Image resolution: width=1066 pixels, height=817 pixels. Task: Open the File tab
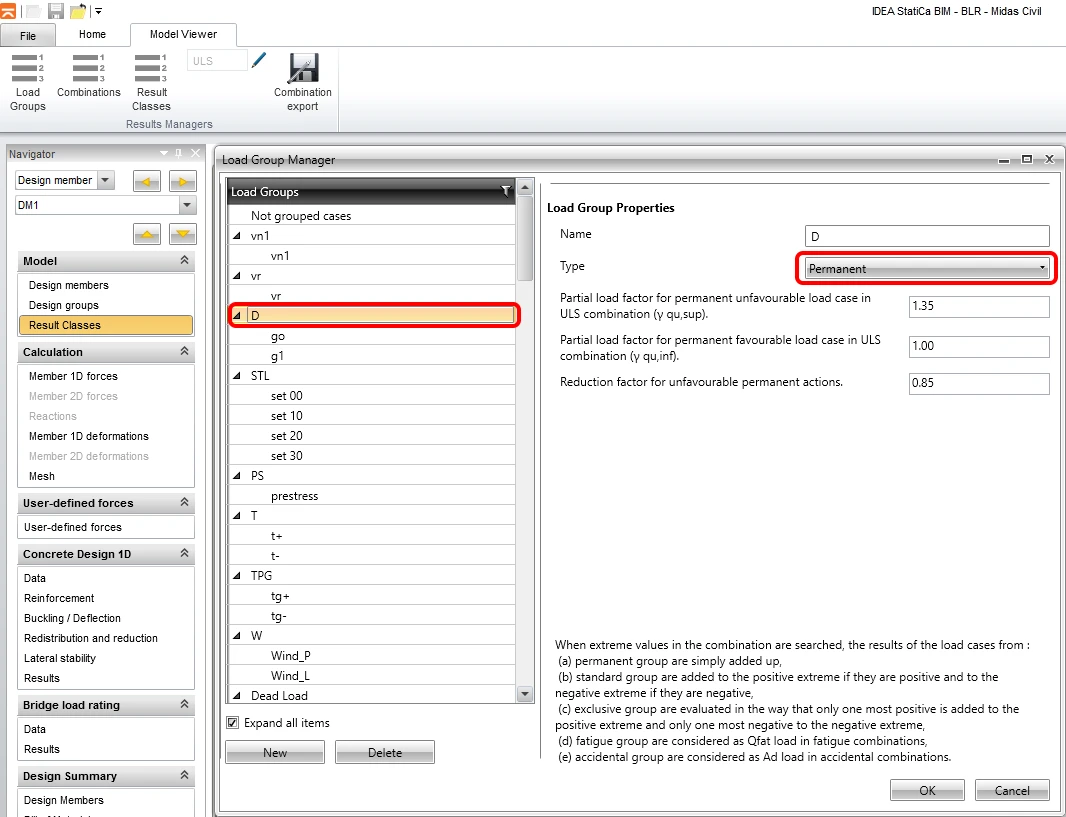[x=28, y=36]
